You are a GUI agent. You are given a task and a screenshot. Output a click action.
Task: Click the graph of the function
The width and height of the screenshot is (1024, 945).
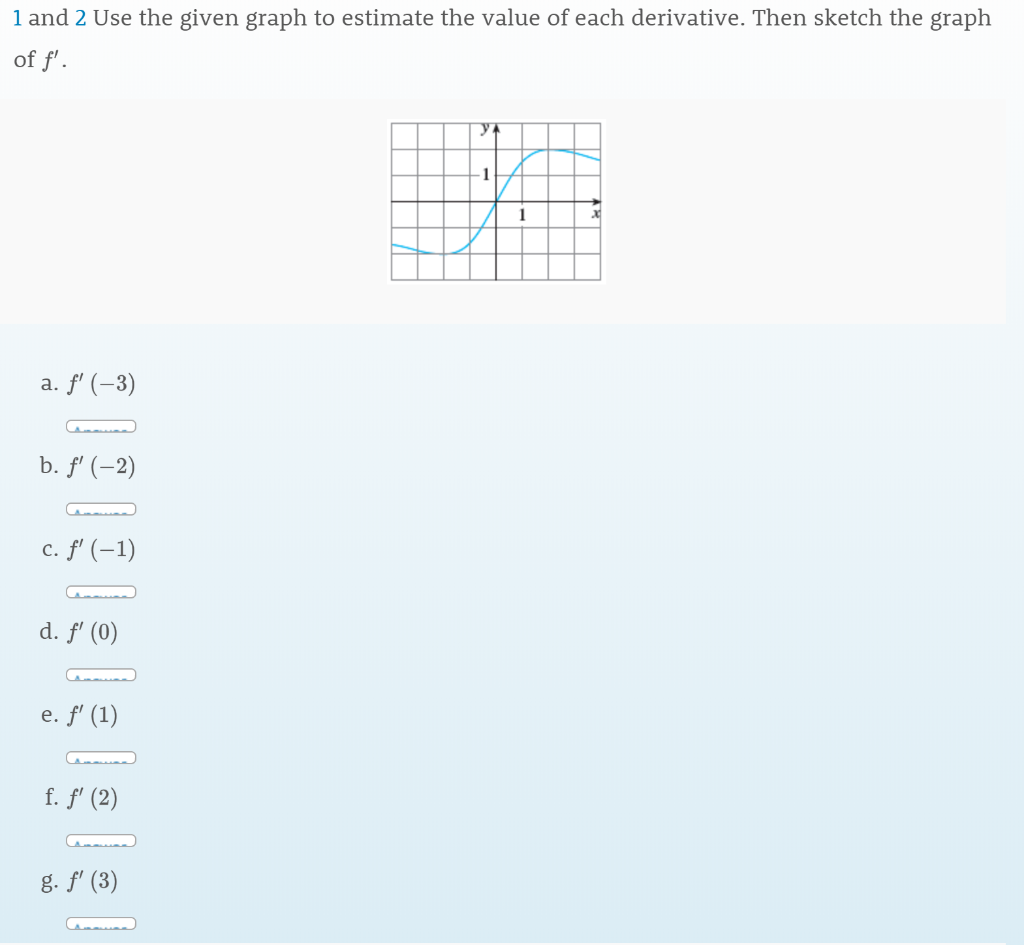(495, 200)
